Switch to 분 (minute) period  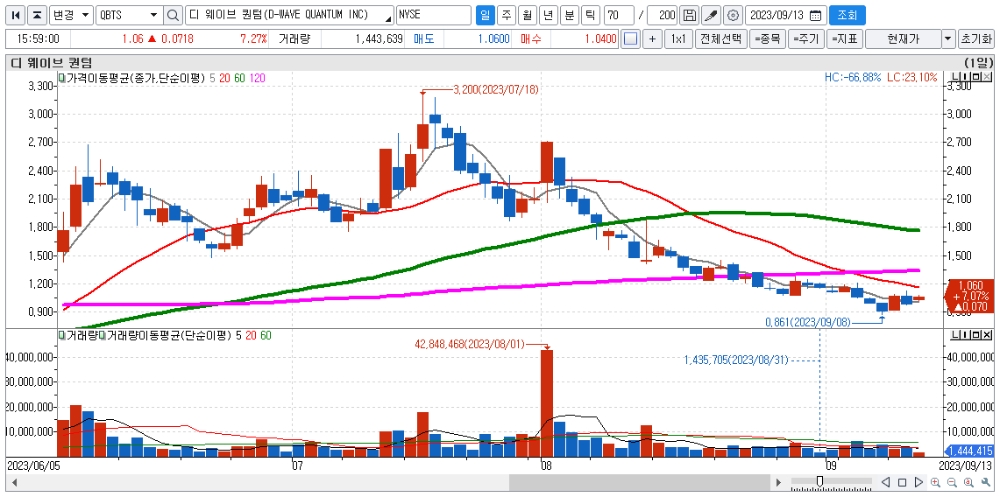click(570, 15)
